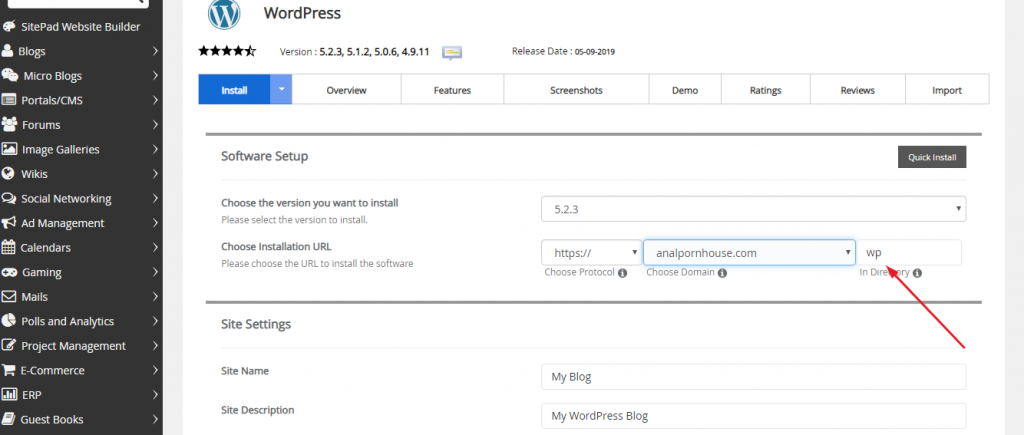Click the changelog icon beside version numbers
The image size is (1024, 435).
tap(452, 52)
